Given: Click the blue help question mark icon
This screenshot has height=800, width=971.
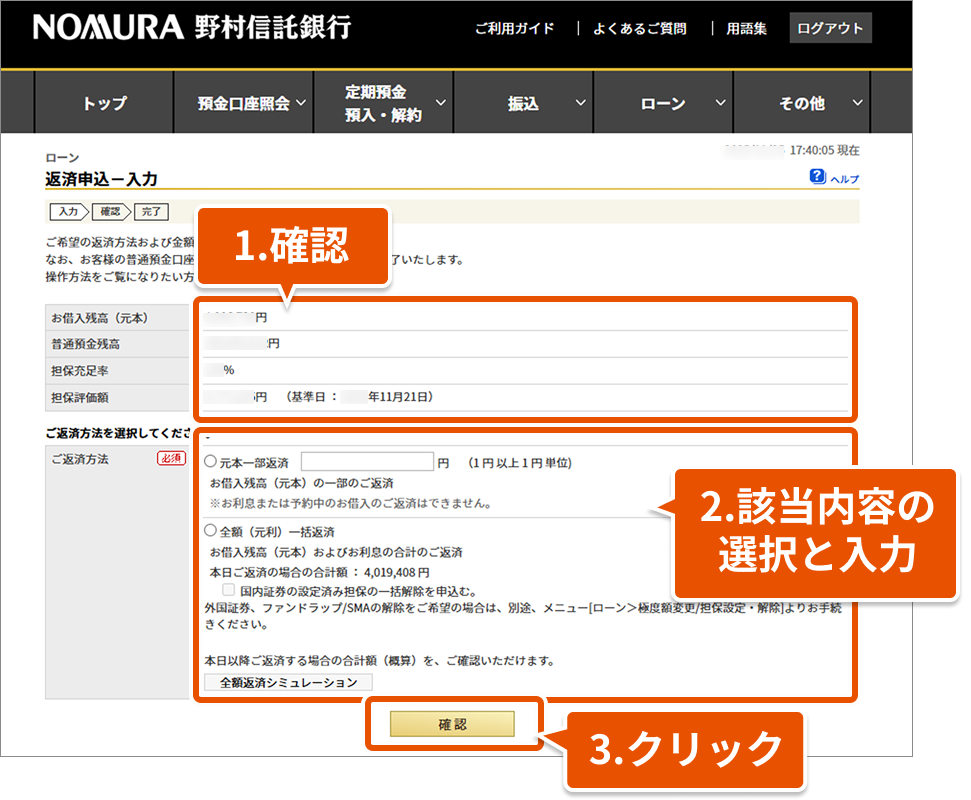Looking at the screenshot, I should 817,177.
